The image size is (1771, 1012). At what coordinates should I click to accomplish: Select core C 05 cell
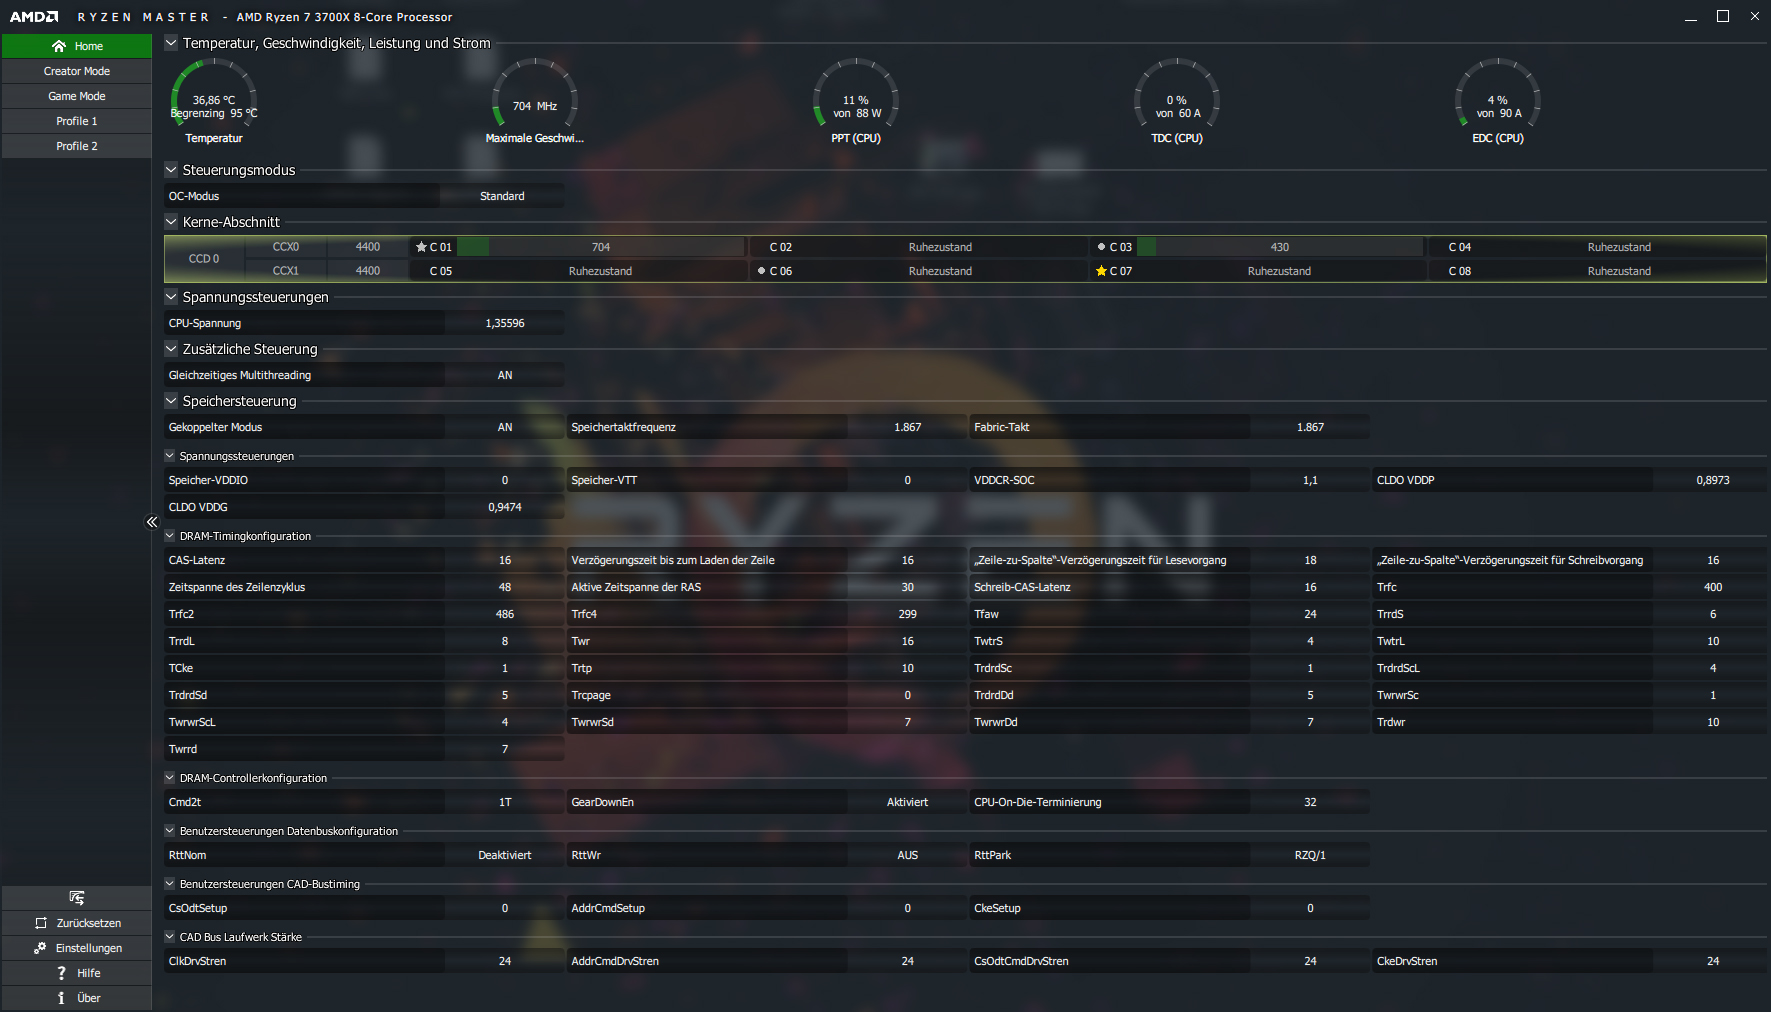[x=578, y=271]
